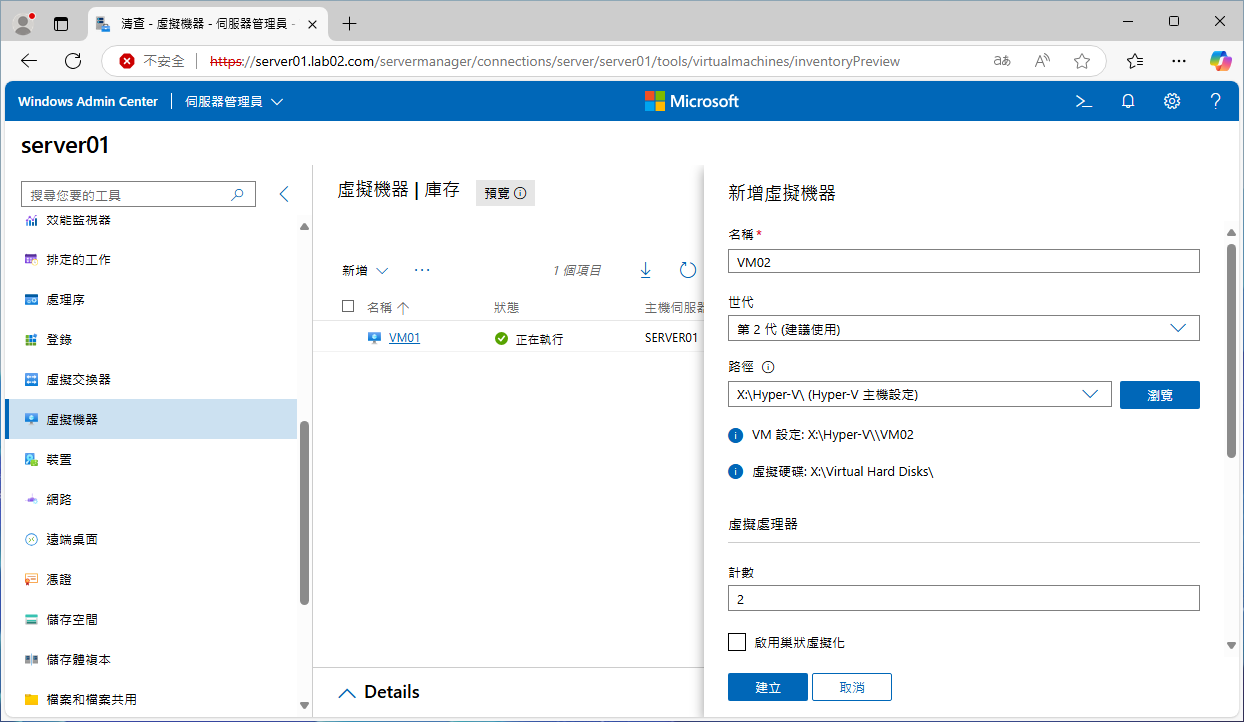The width and height of the screenshot is (1244, 722).
Task: Click the 取消 cancel button
Action: 852,687
